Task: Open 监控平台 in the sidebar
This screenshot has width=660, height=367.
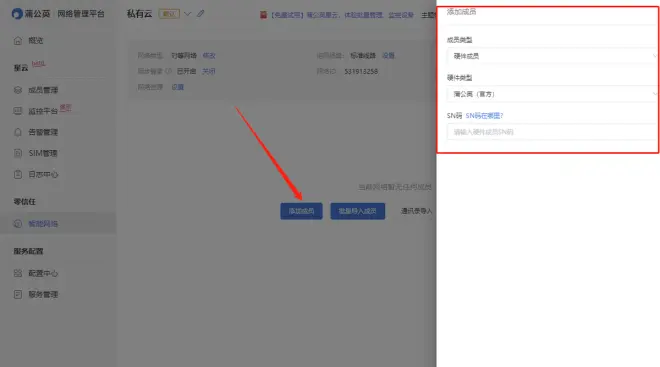Action: pyautogui.click(x=43, y=111)
